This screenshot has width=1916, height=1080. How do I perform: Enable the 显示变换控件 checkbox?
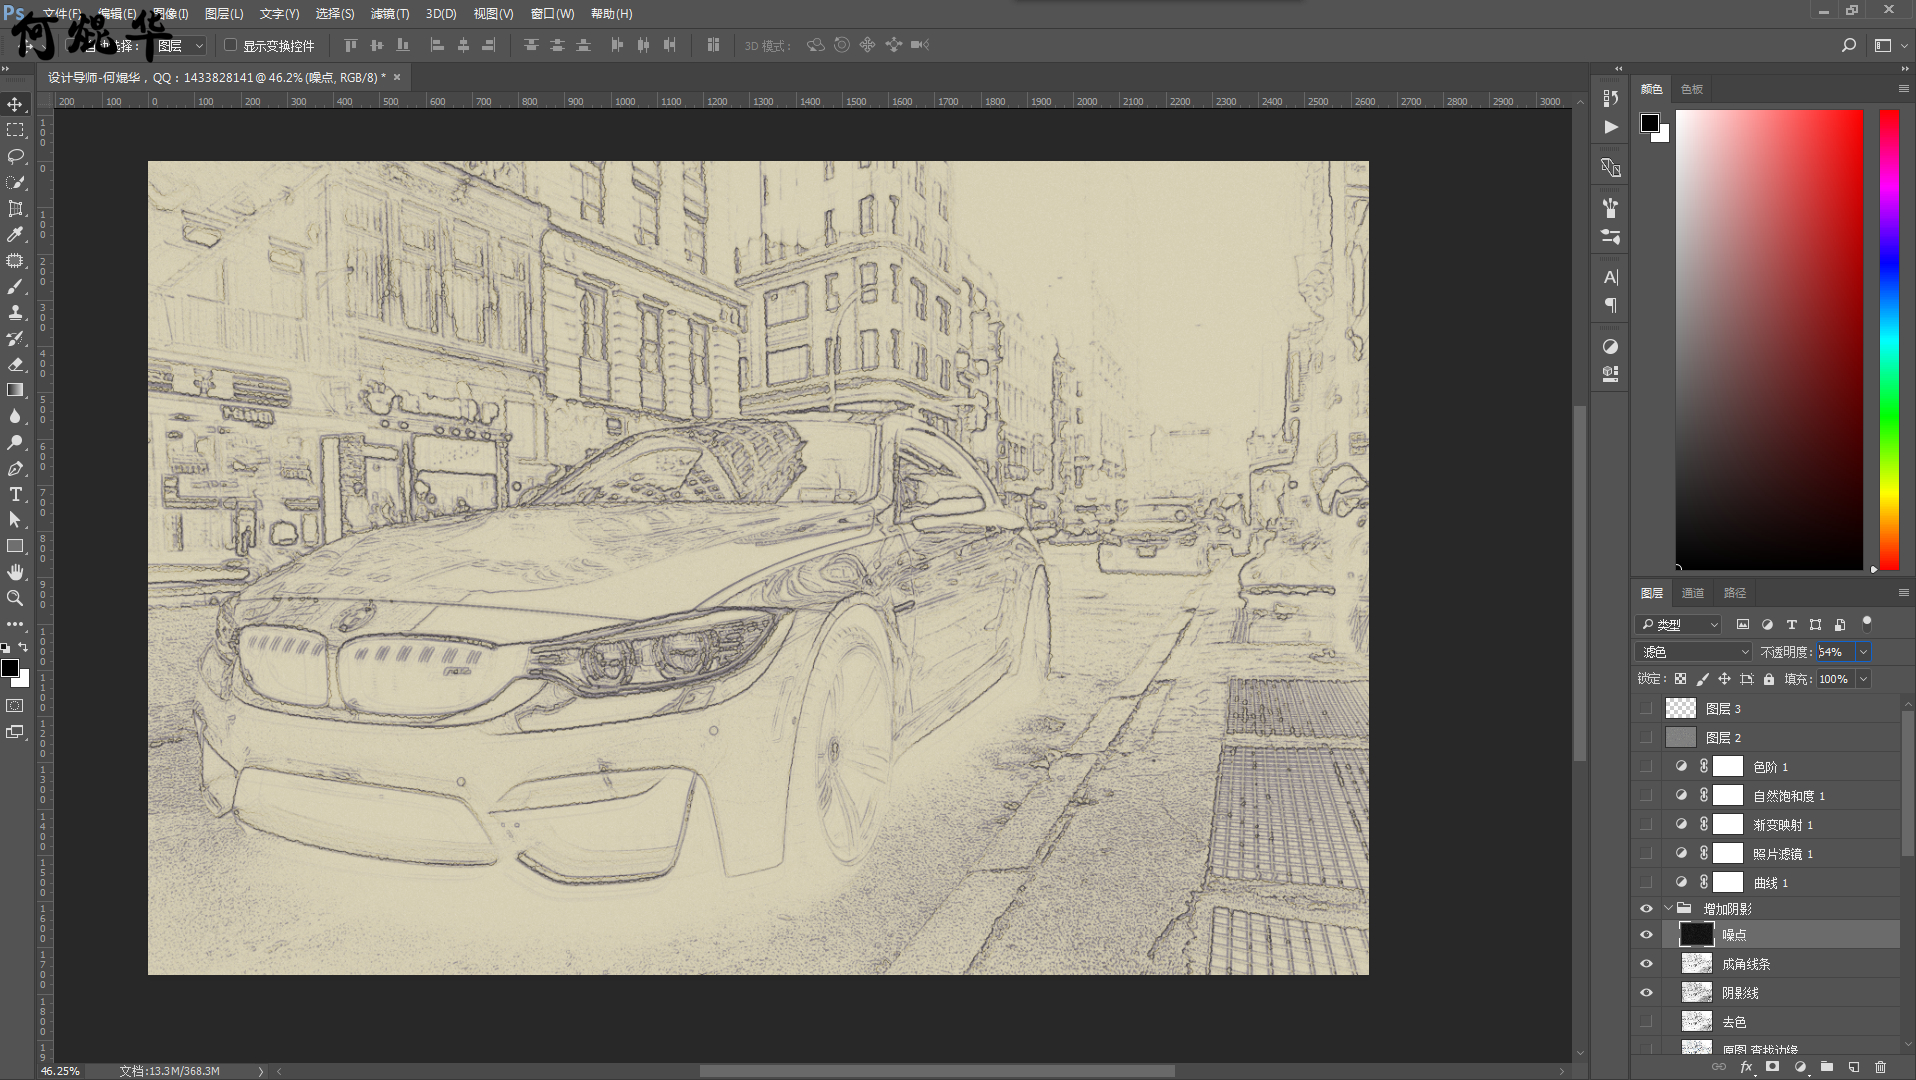click(231, 45)
